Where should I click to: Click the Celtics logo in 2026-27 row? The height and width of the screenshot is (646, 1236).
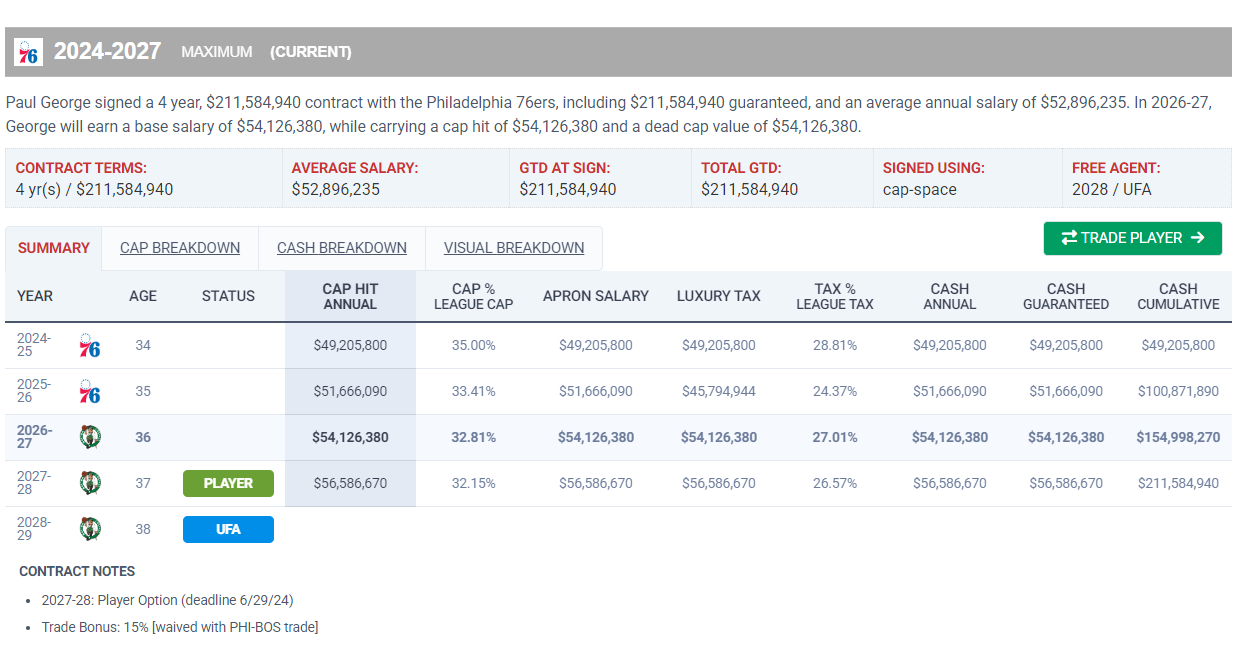[x=90, y=437]
